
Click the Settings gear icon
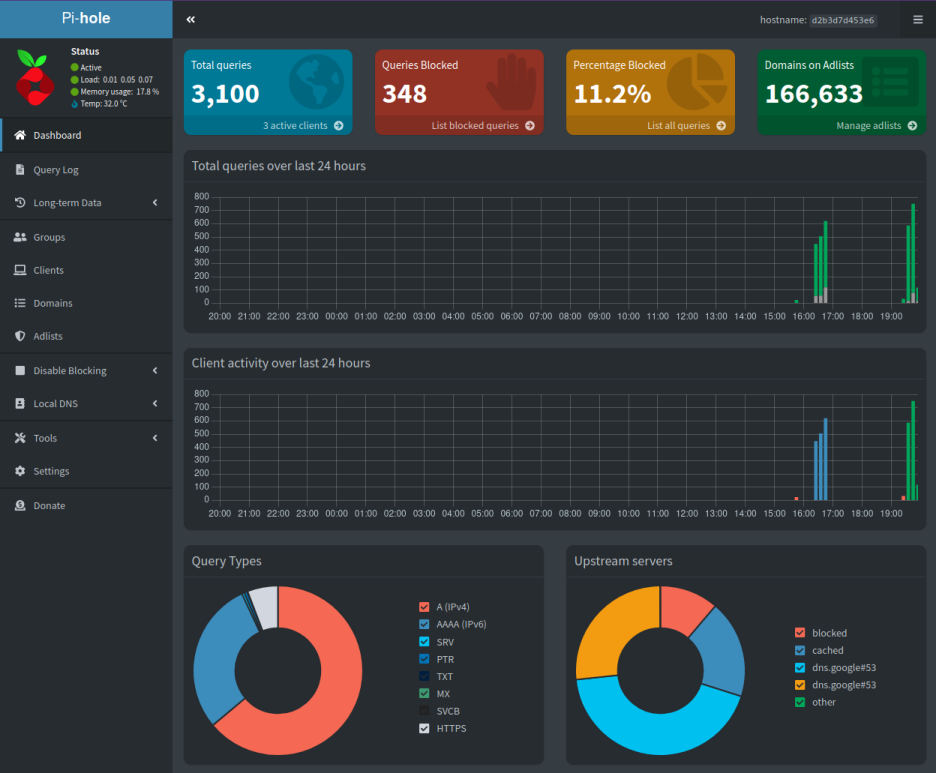21,471
